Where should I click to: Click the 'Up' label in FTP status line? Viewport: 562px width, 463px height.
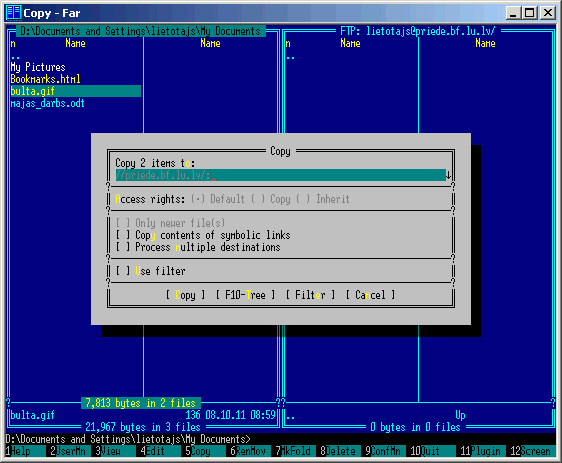coord(460,415)
